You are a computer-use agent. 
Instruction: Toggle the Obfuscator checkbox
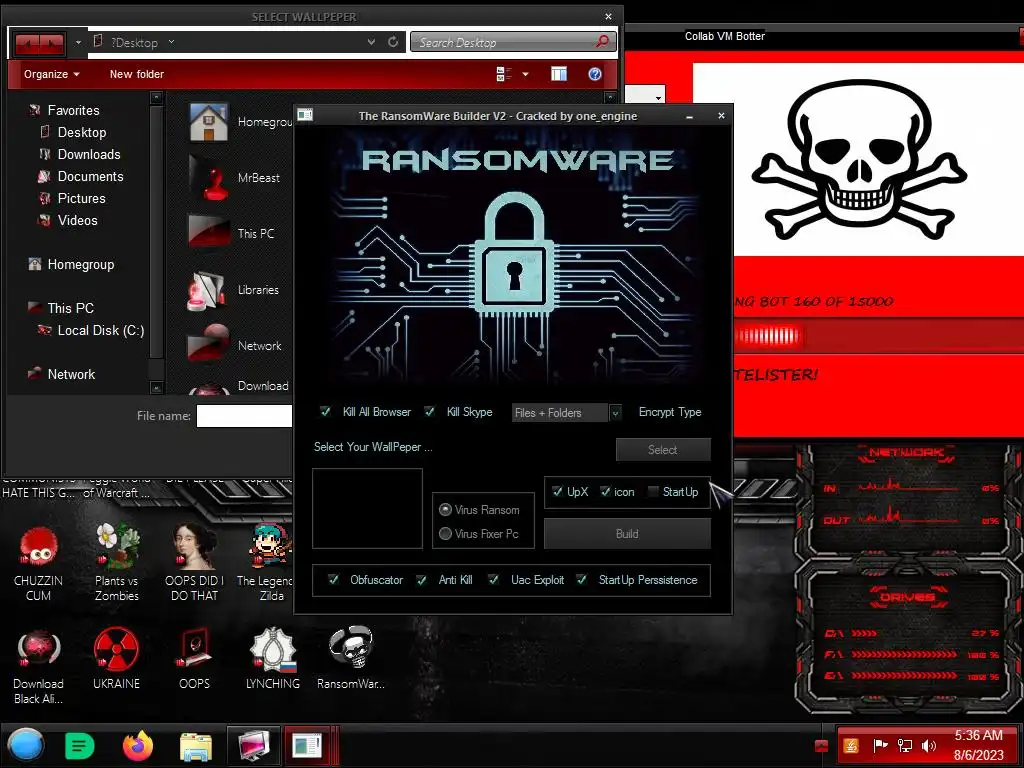pos(333,580)
